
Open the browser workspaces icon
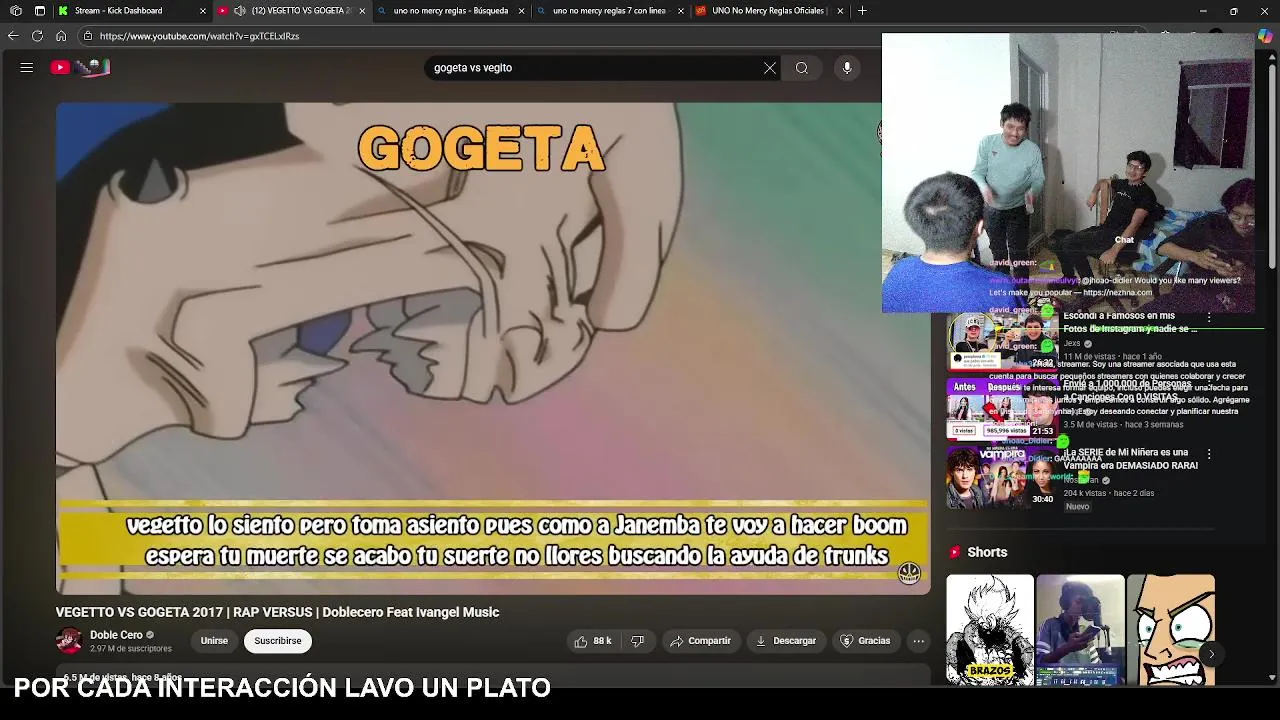(15, 11)
